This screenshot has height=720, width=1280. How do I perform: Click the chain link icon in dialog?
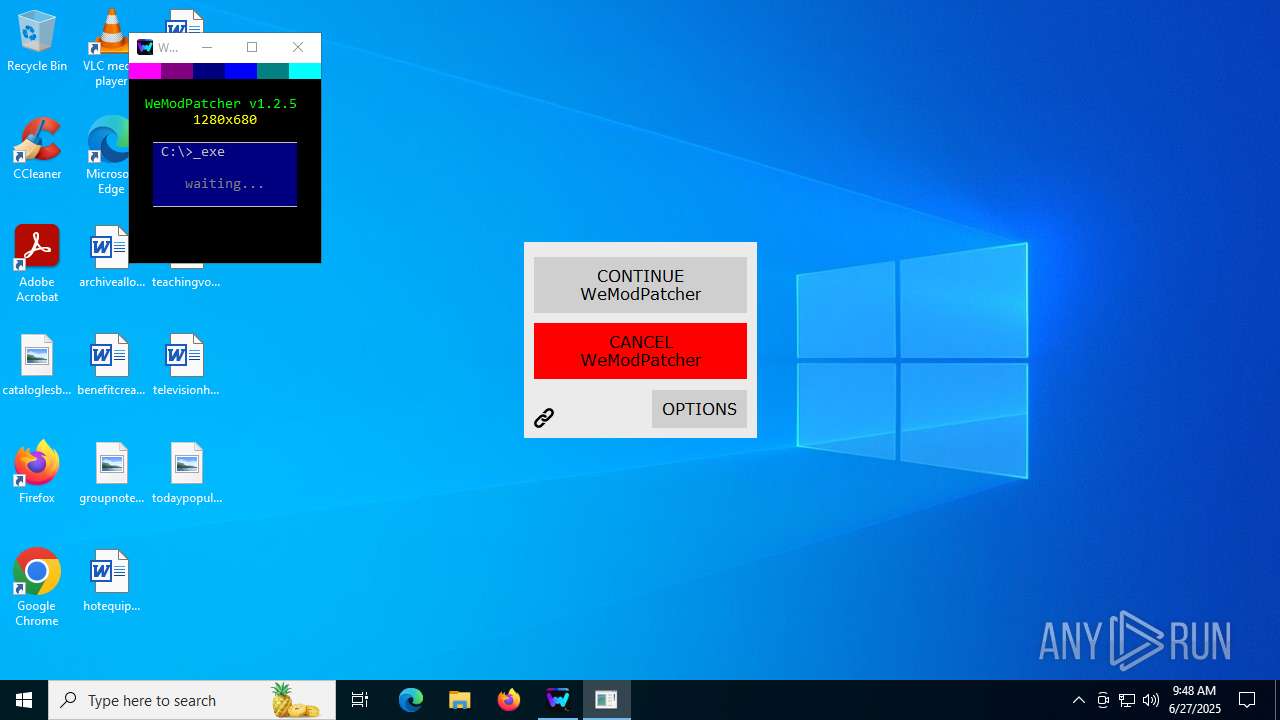tap(544, 418)
